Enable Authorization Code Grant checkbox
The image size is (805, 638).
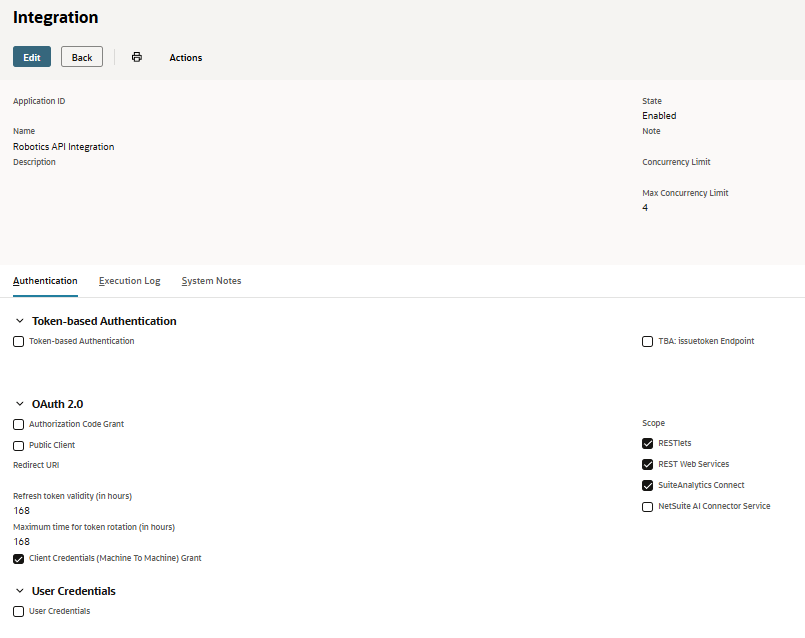point(19,425)
